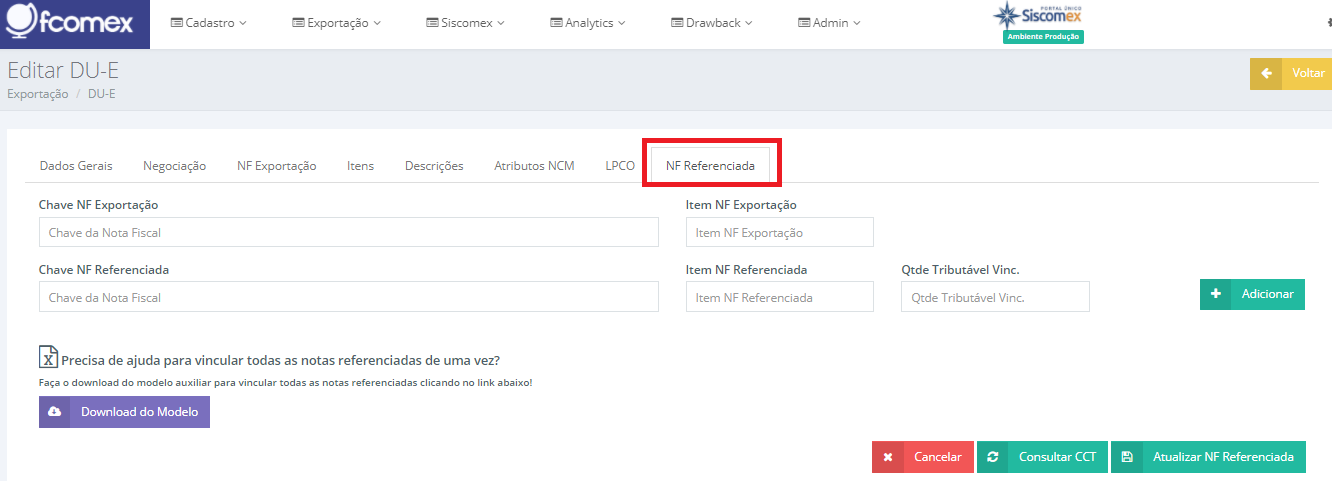Click the Admin menu list icon
Image resolution: width=1332 pixels, height=481 pixels.
pyautogui.click(x=804, y=22)
